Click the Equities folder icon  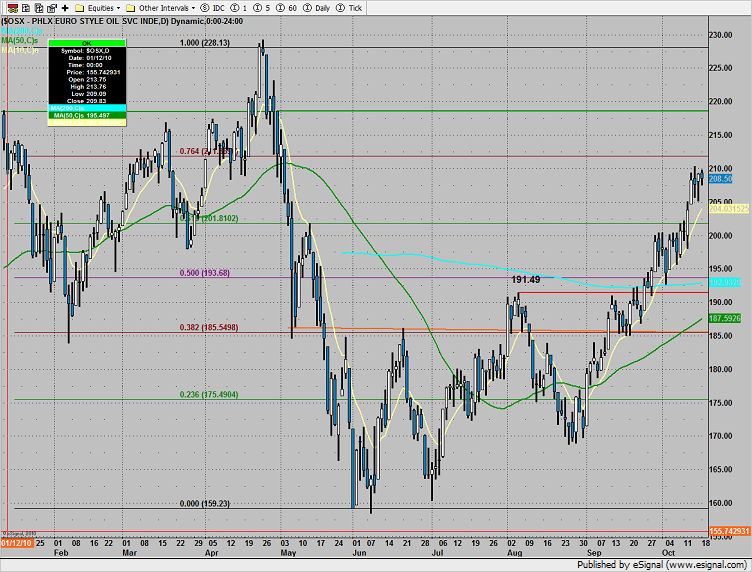(x=80, y=7)
